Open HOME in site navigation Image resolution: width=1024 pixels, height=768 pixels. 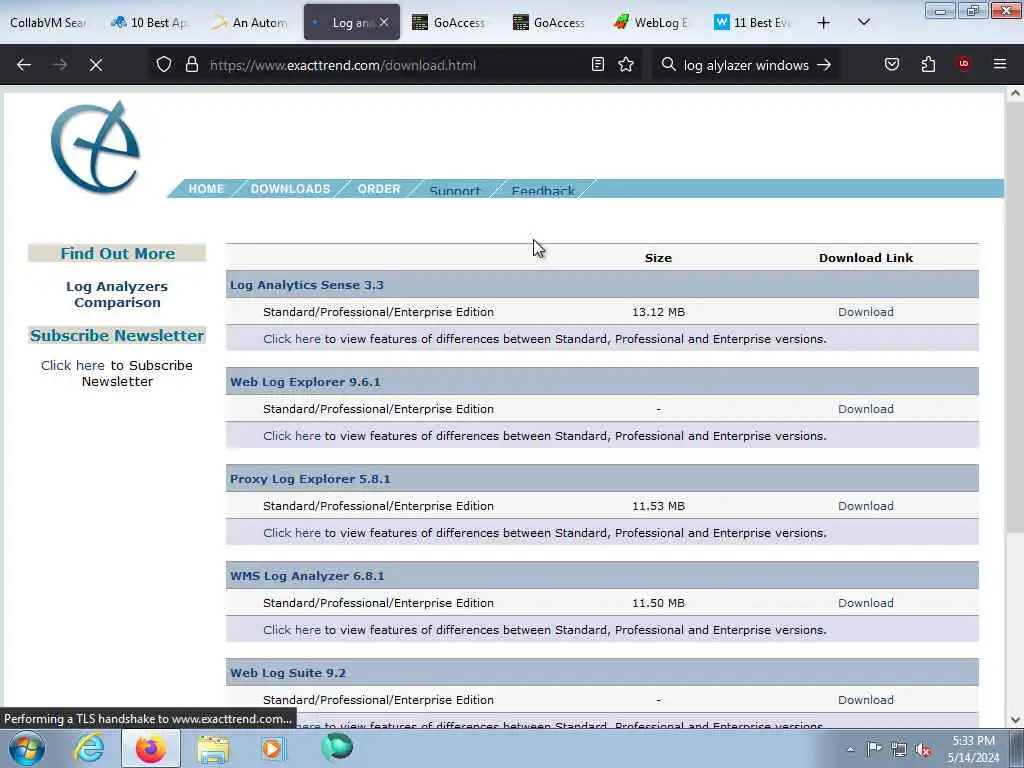(x=206, y=189)
